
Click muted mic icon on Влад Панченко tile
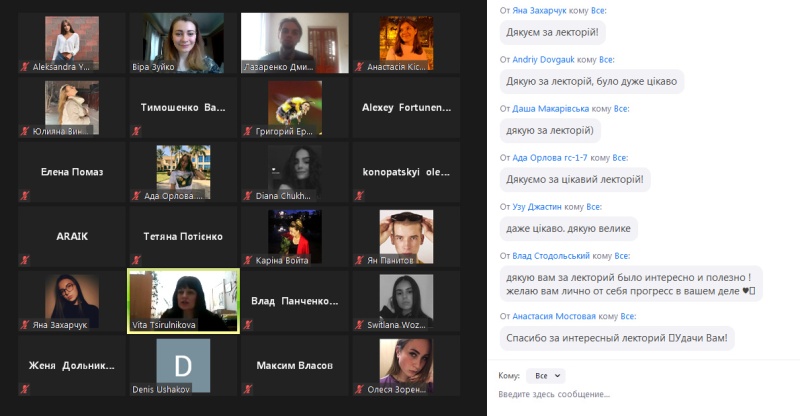(x=248, y=325)
